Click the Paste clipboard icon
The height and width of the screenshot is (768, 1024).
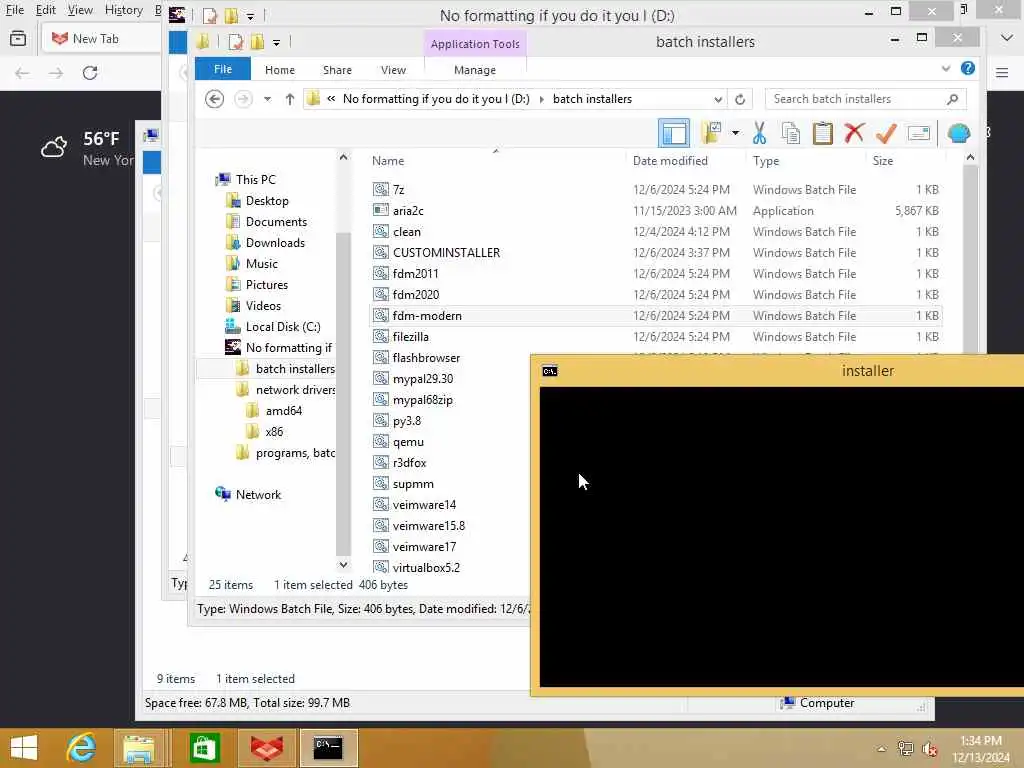click(823, 133)
